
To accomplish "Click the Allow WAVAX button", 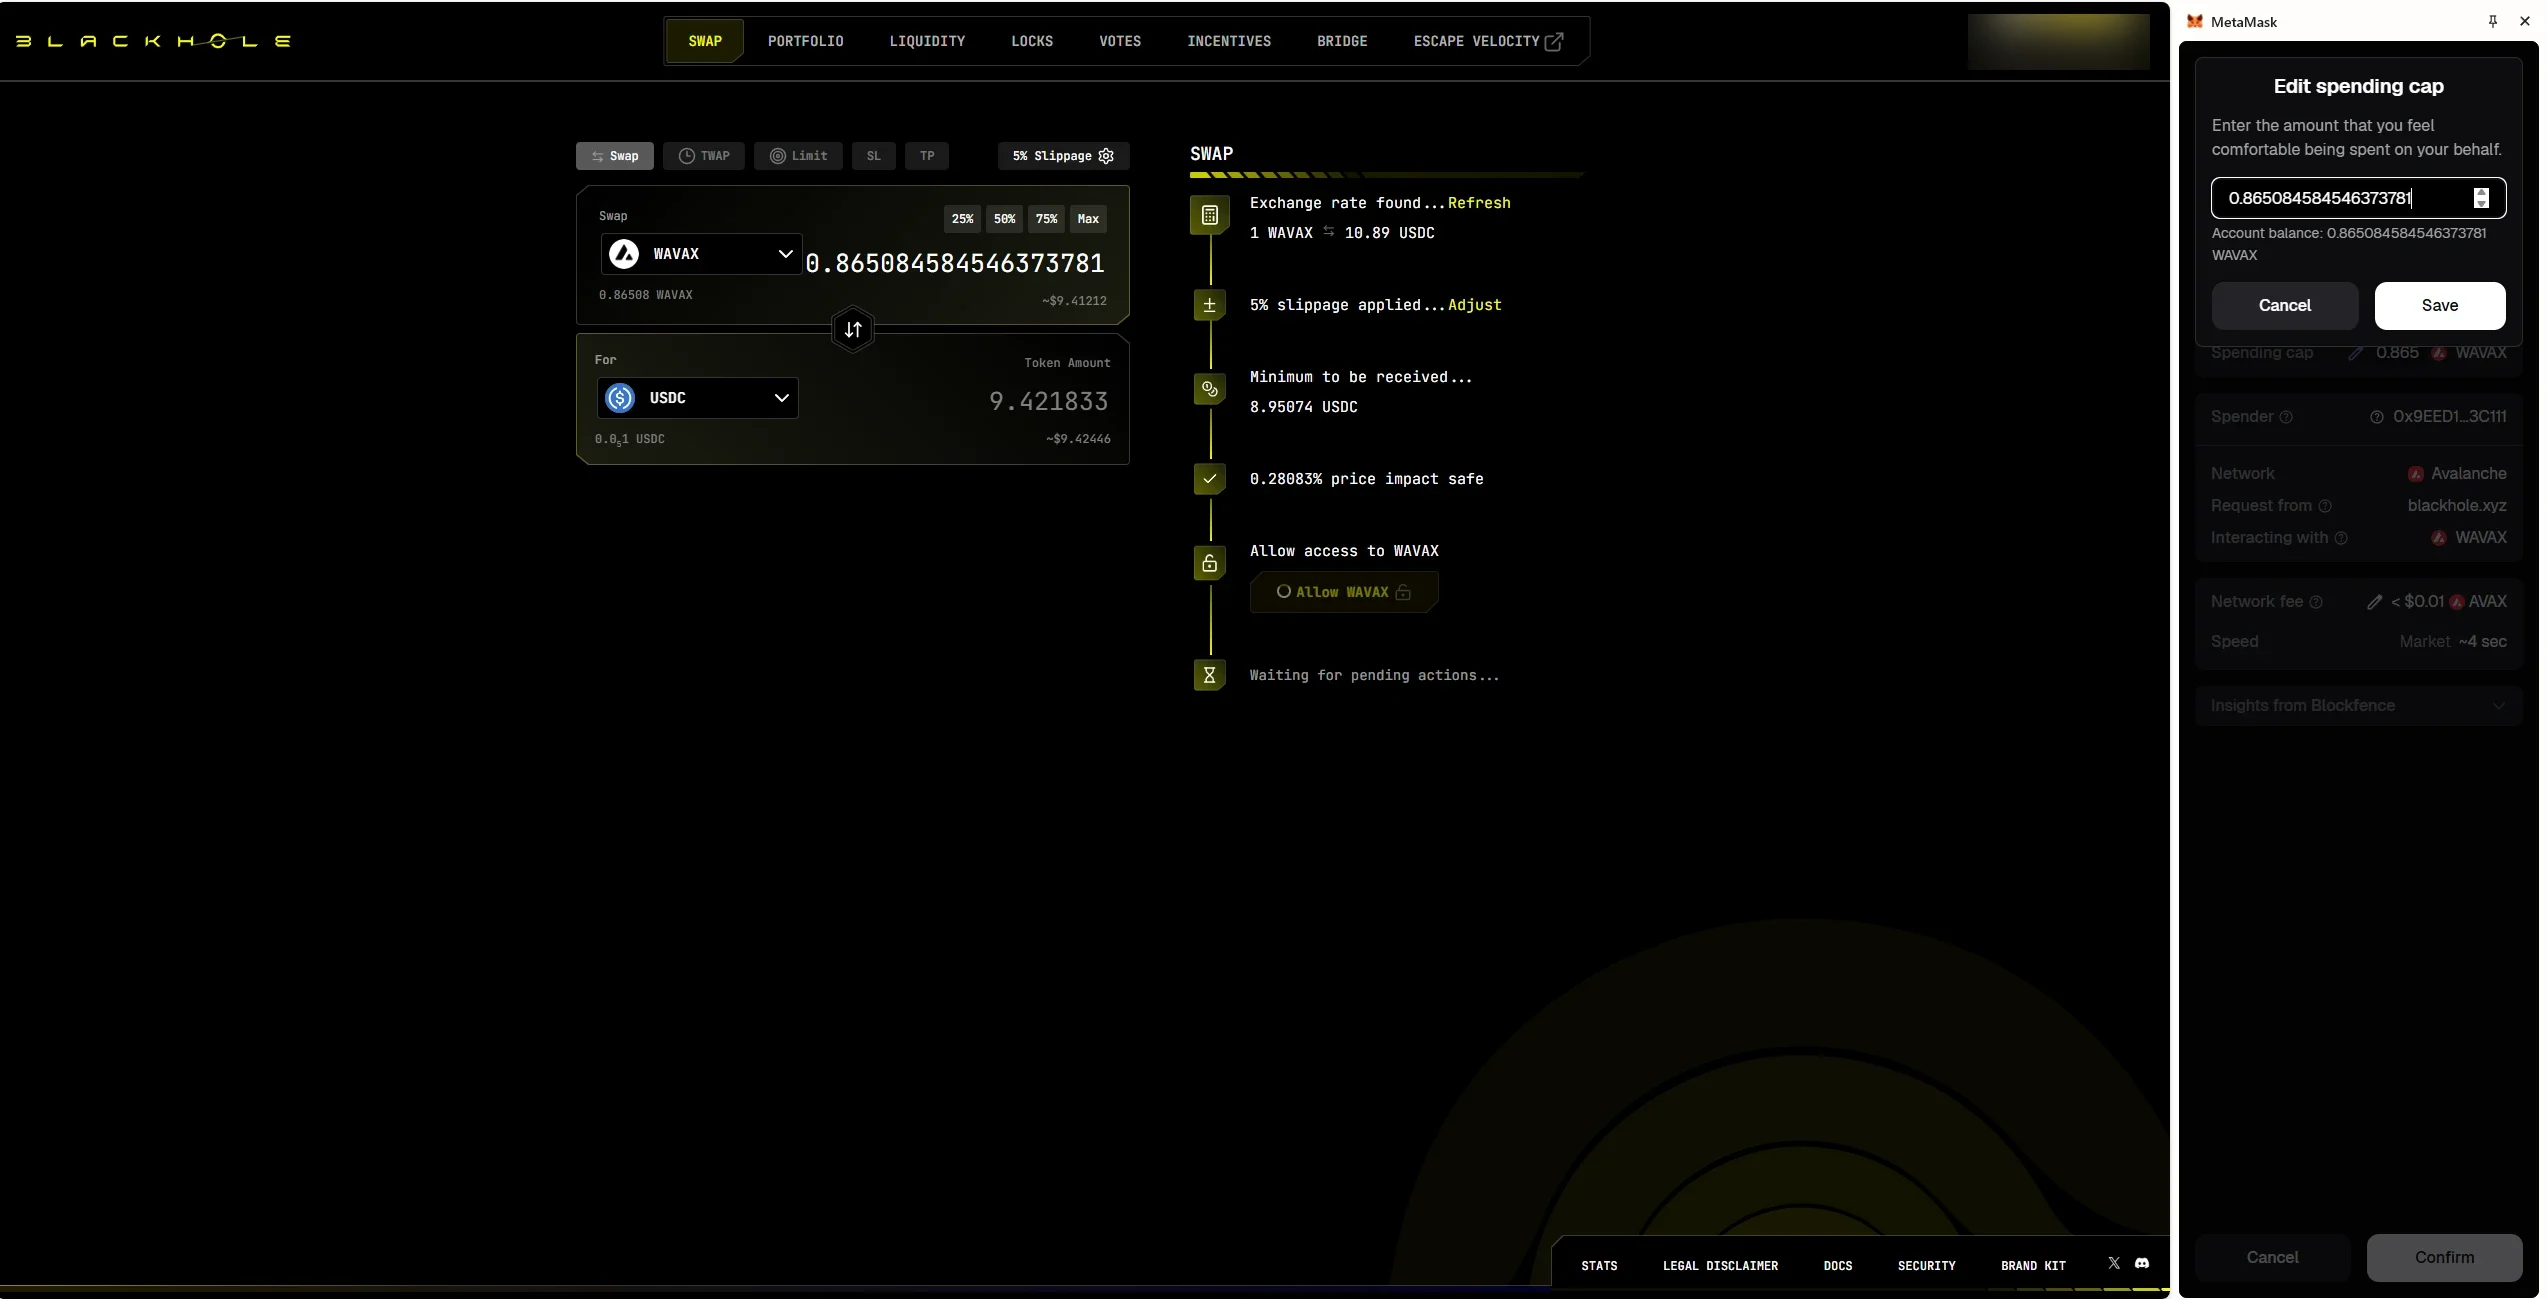I will [x=1343, y=592].
